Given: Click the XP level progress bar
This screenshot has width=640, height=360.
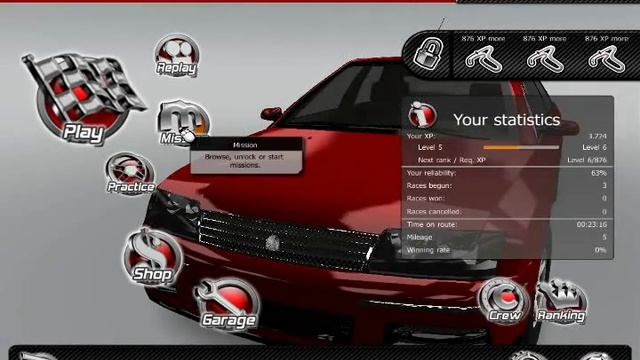Looking at the screenshot, I should pyautogui.click(x=521, y=147).
